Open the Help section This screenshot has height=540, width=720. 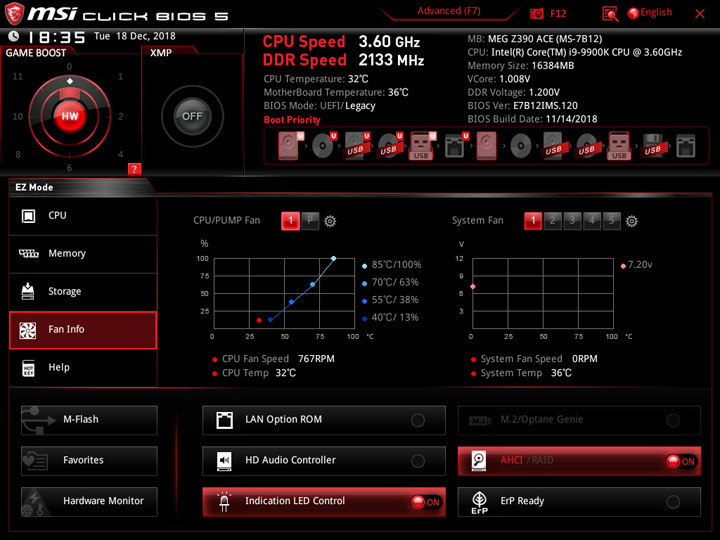click(83, 368)
